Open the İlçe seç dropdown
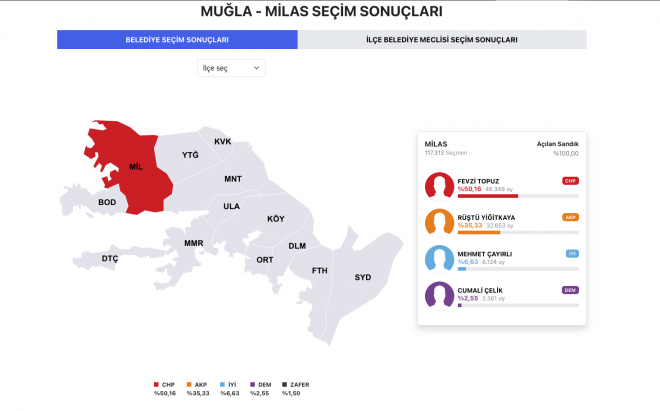 (231, 68)
